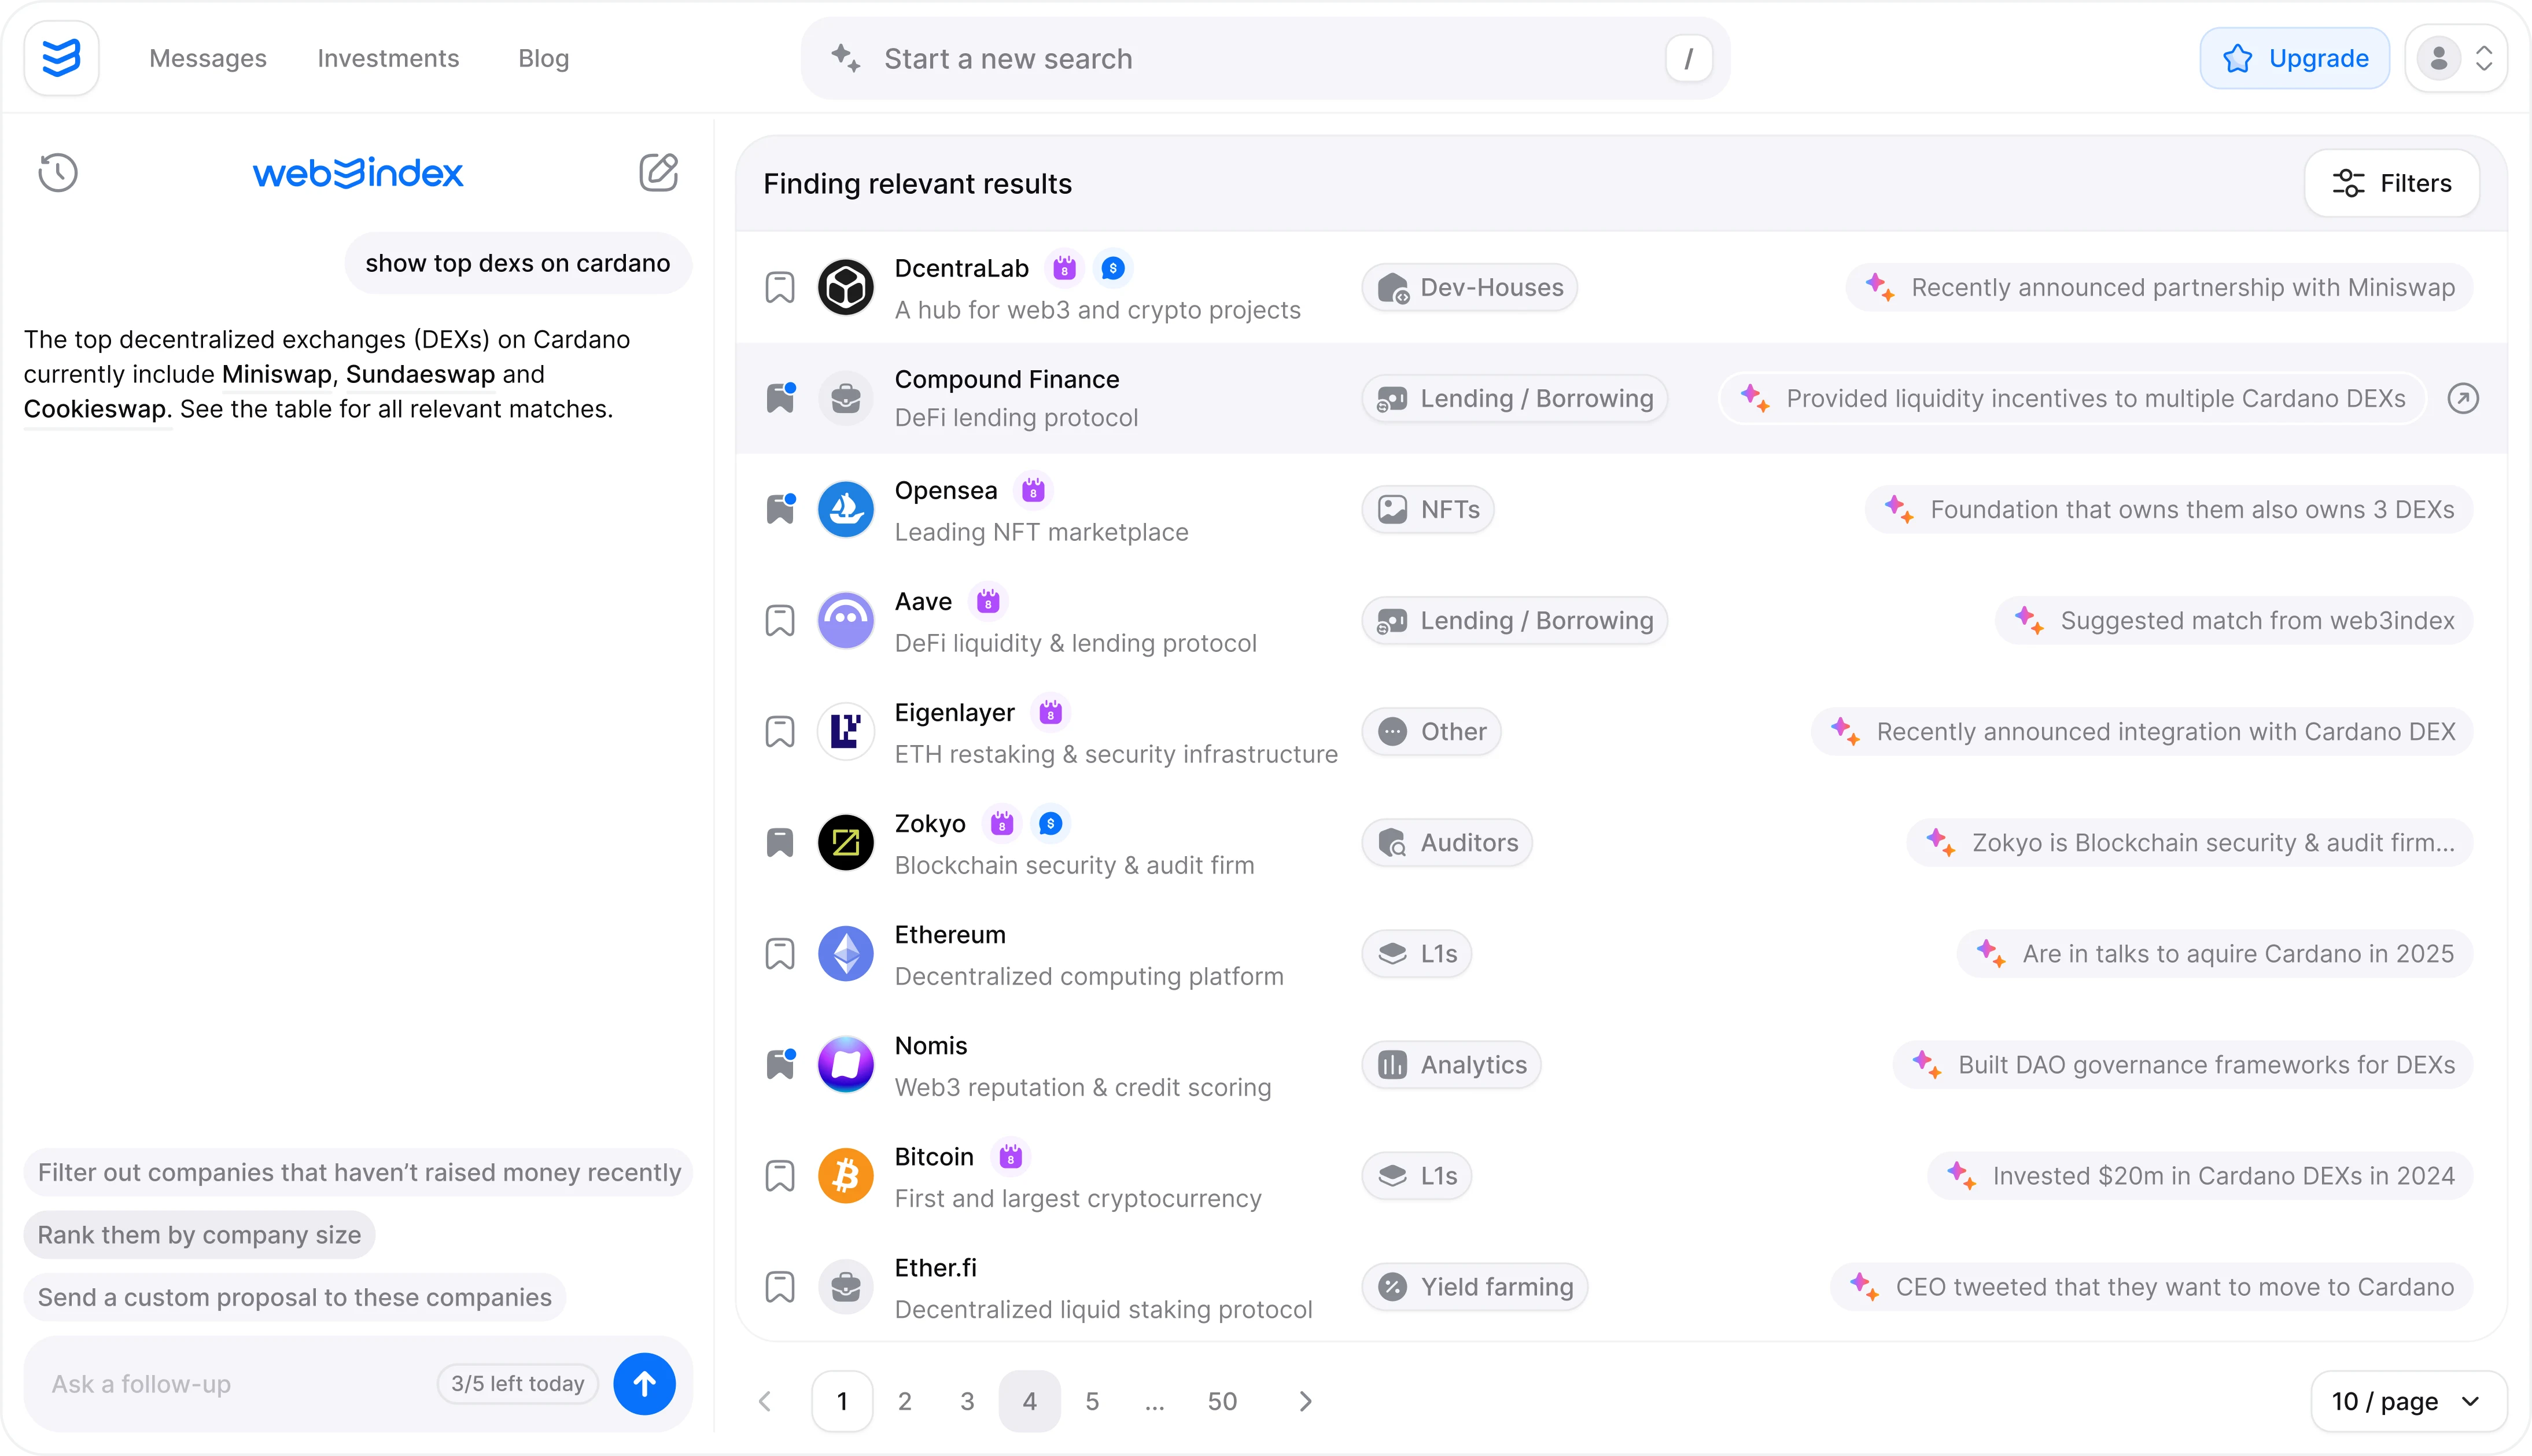This screenshot has height=1456, width=2532.
Task: Select 'Rank them by company size' suggestion
Action: (199, 1234)
